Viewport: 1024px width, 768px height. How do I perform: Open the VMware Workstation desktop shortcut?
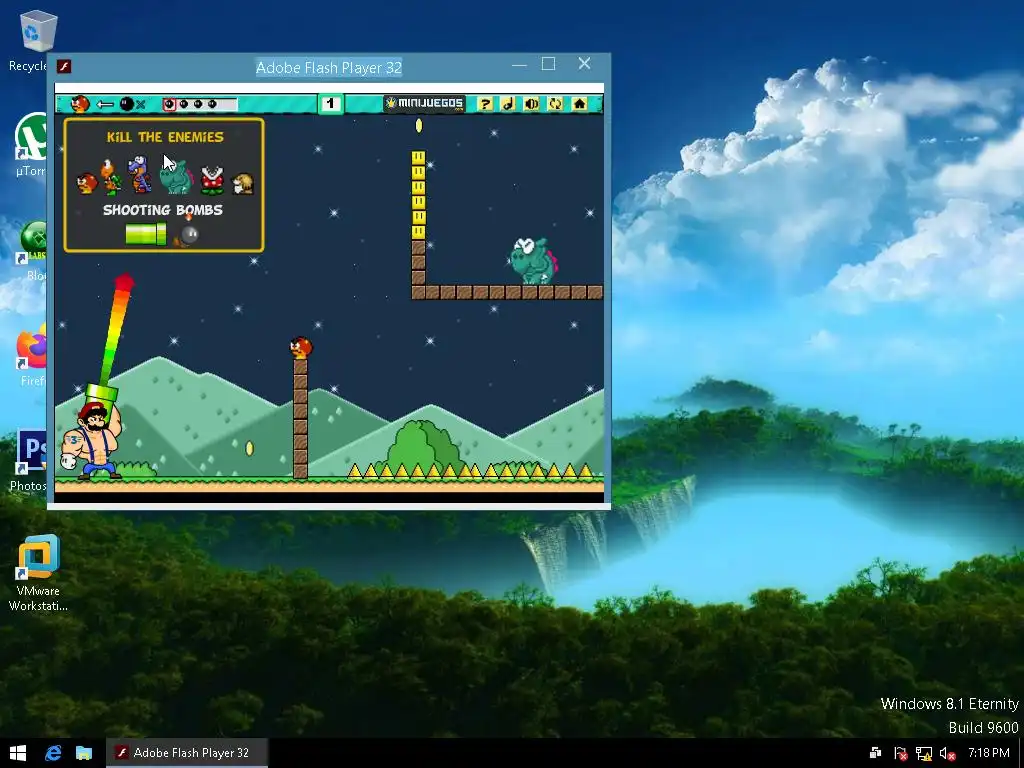coord(38,573)
